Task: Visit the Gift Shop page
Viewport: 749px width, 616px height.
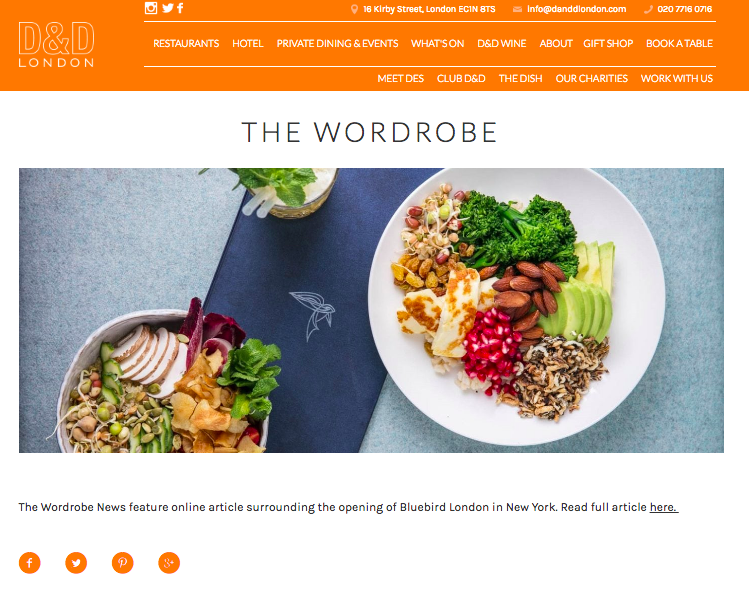Action: click(x=608, y=43)
